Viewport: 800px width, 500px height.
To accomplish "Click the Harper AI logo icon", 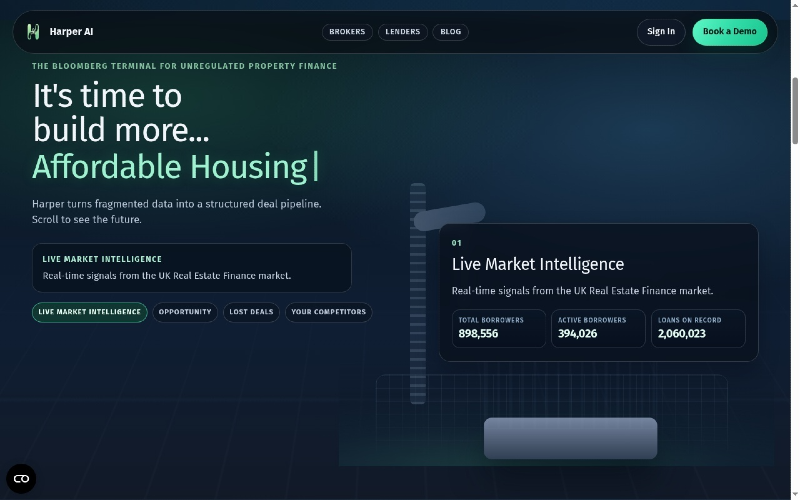I will [x=33, y=32].
